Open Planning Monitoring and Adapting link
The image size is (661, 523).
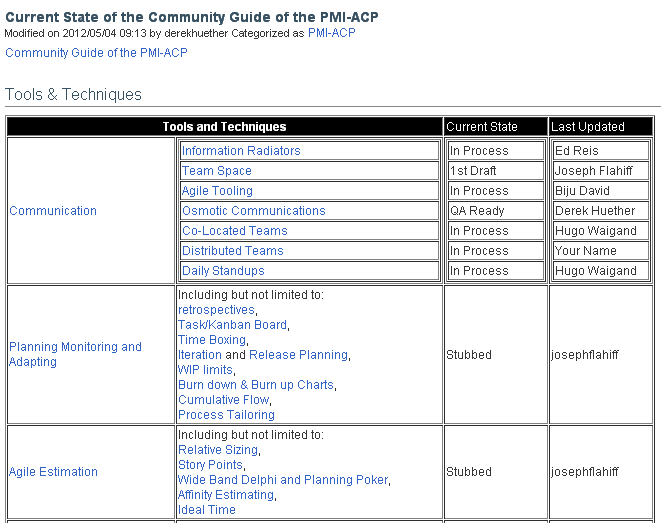(x=75, y=354)
